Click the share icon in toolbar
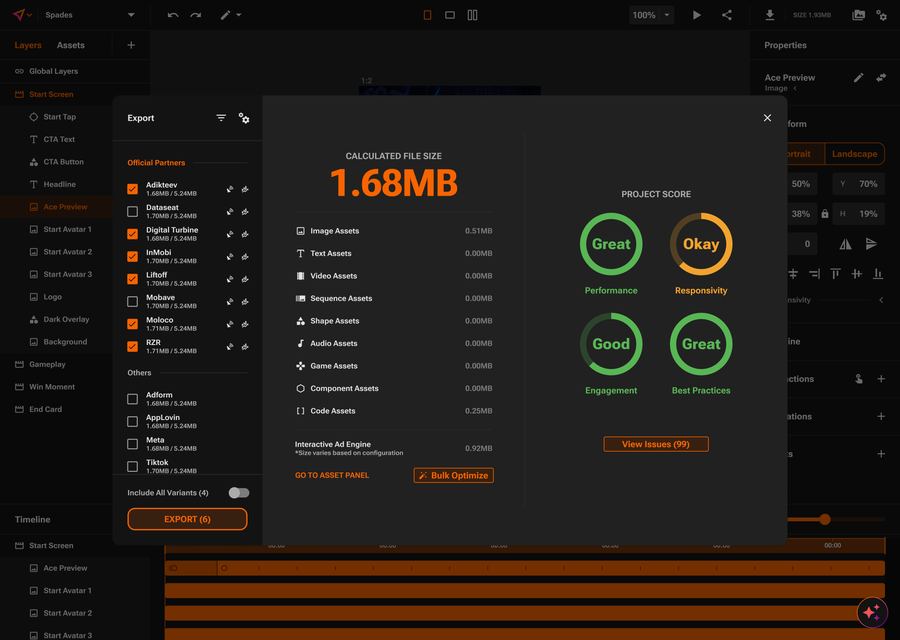 727,15
